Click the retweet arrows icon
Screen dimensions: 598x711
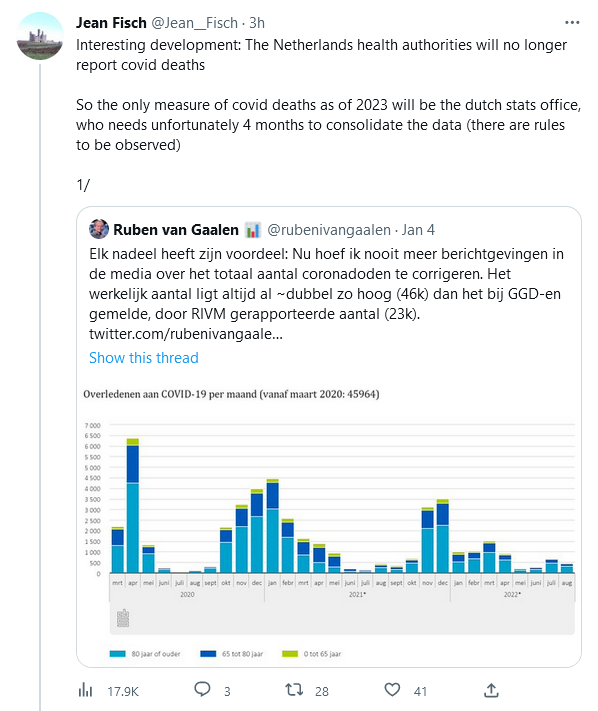coord(294,690)
